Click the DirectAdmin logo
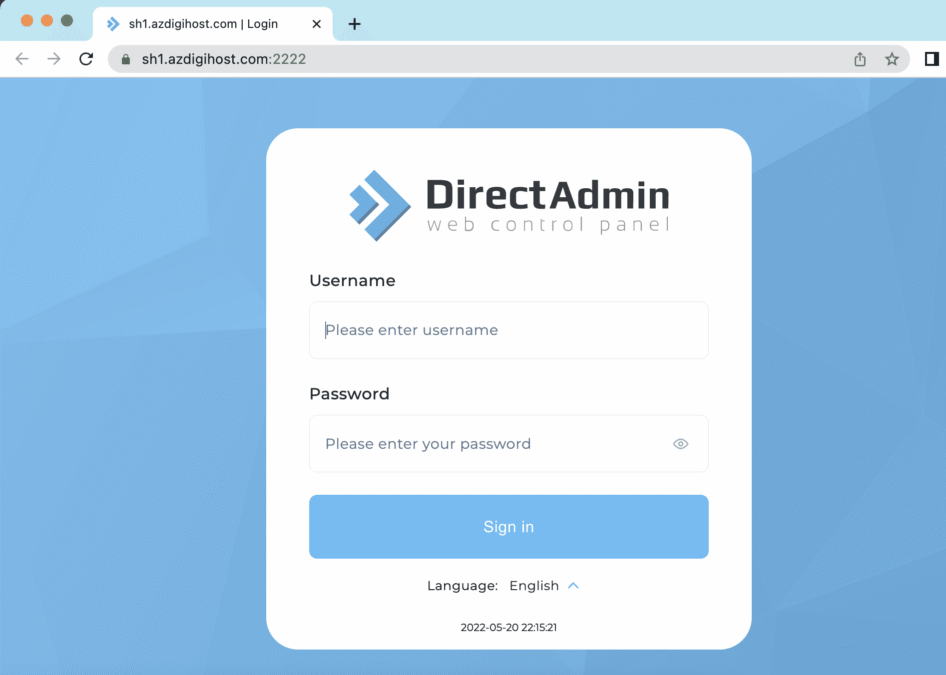946x675 pixels. point(509,206)
